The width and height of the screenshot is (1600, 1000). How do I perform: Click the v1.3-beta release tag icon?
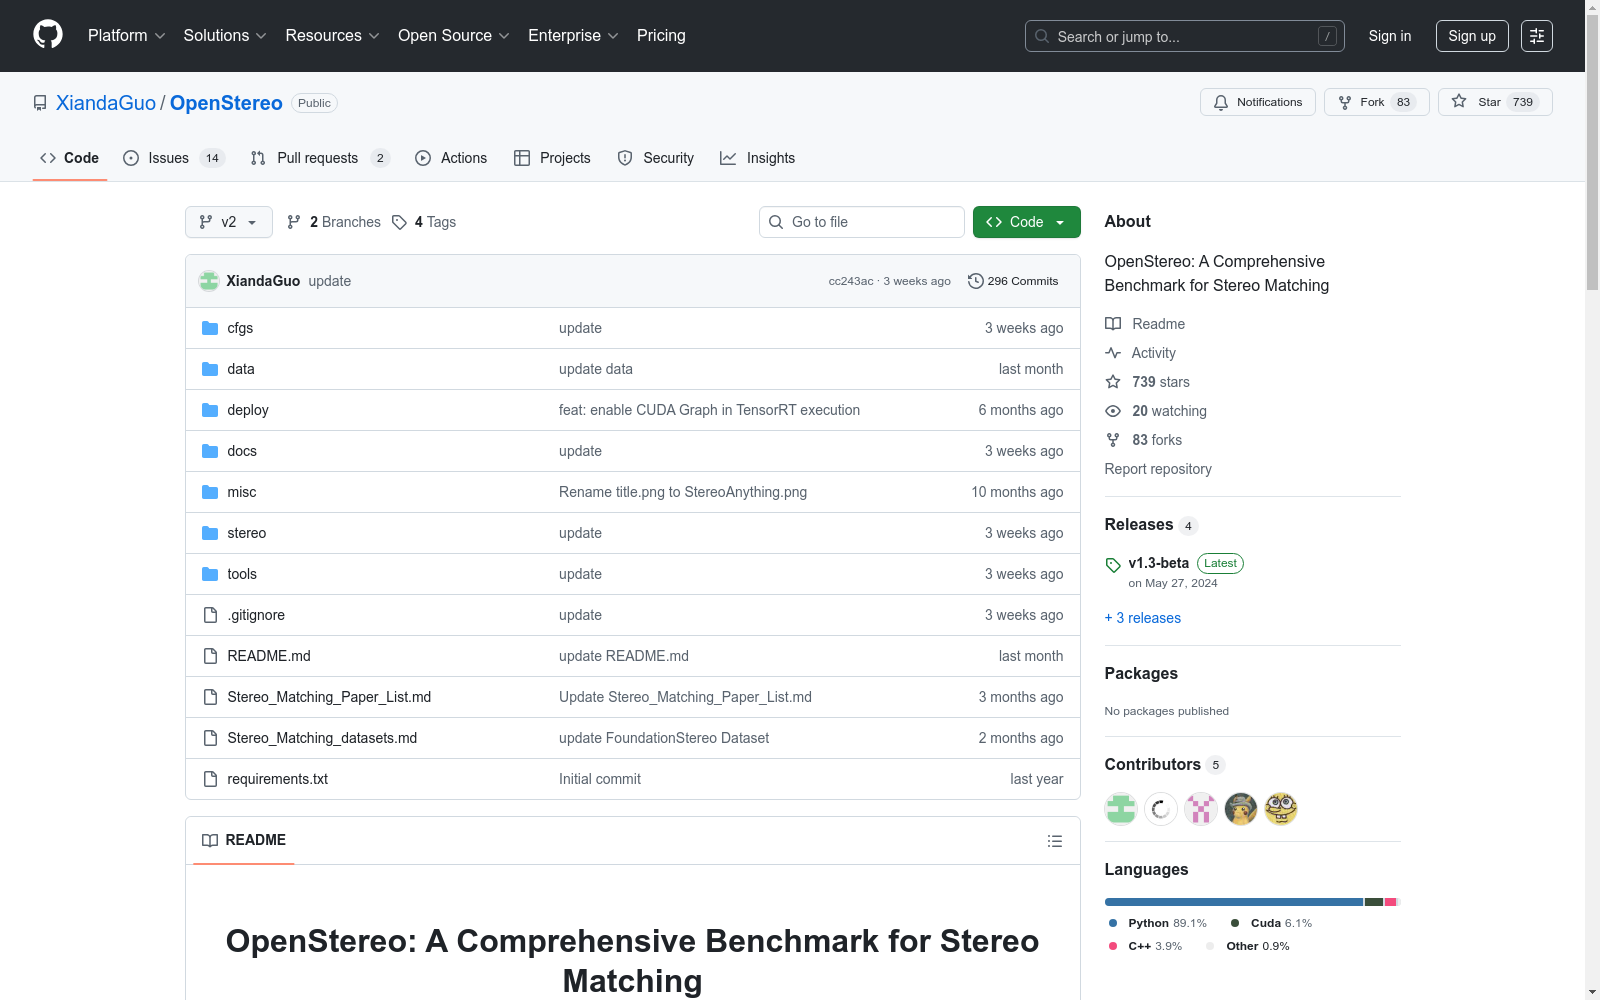(1113, 565)
